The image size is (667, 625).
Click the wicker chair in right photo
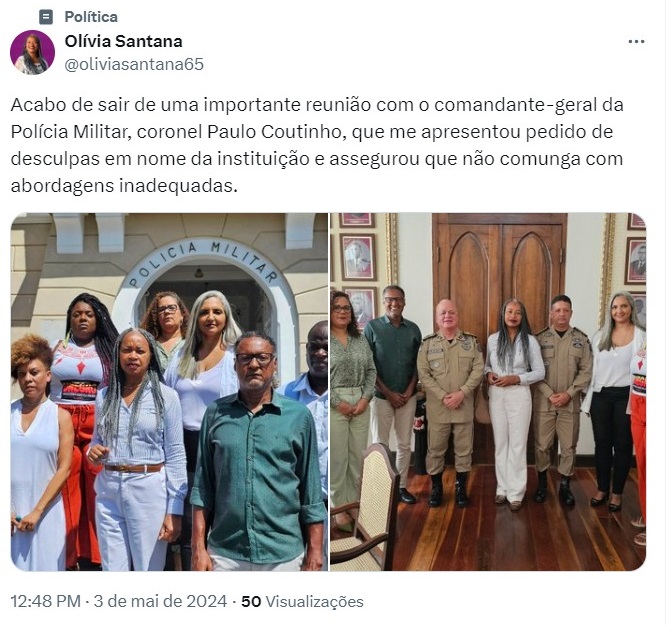click(x=366, y=506)
